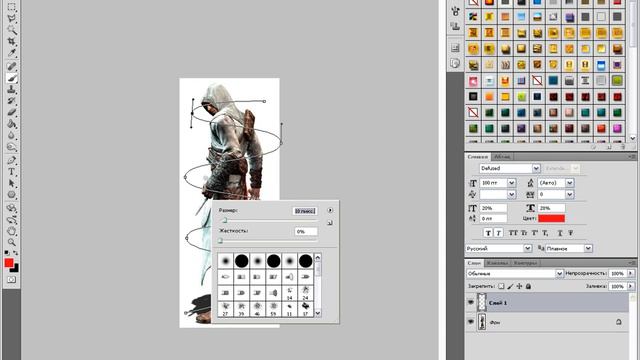Toggle Faux Bold text style

click(488, 233)
